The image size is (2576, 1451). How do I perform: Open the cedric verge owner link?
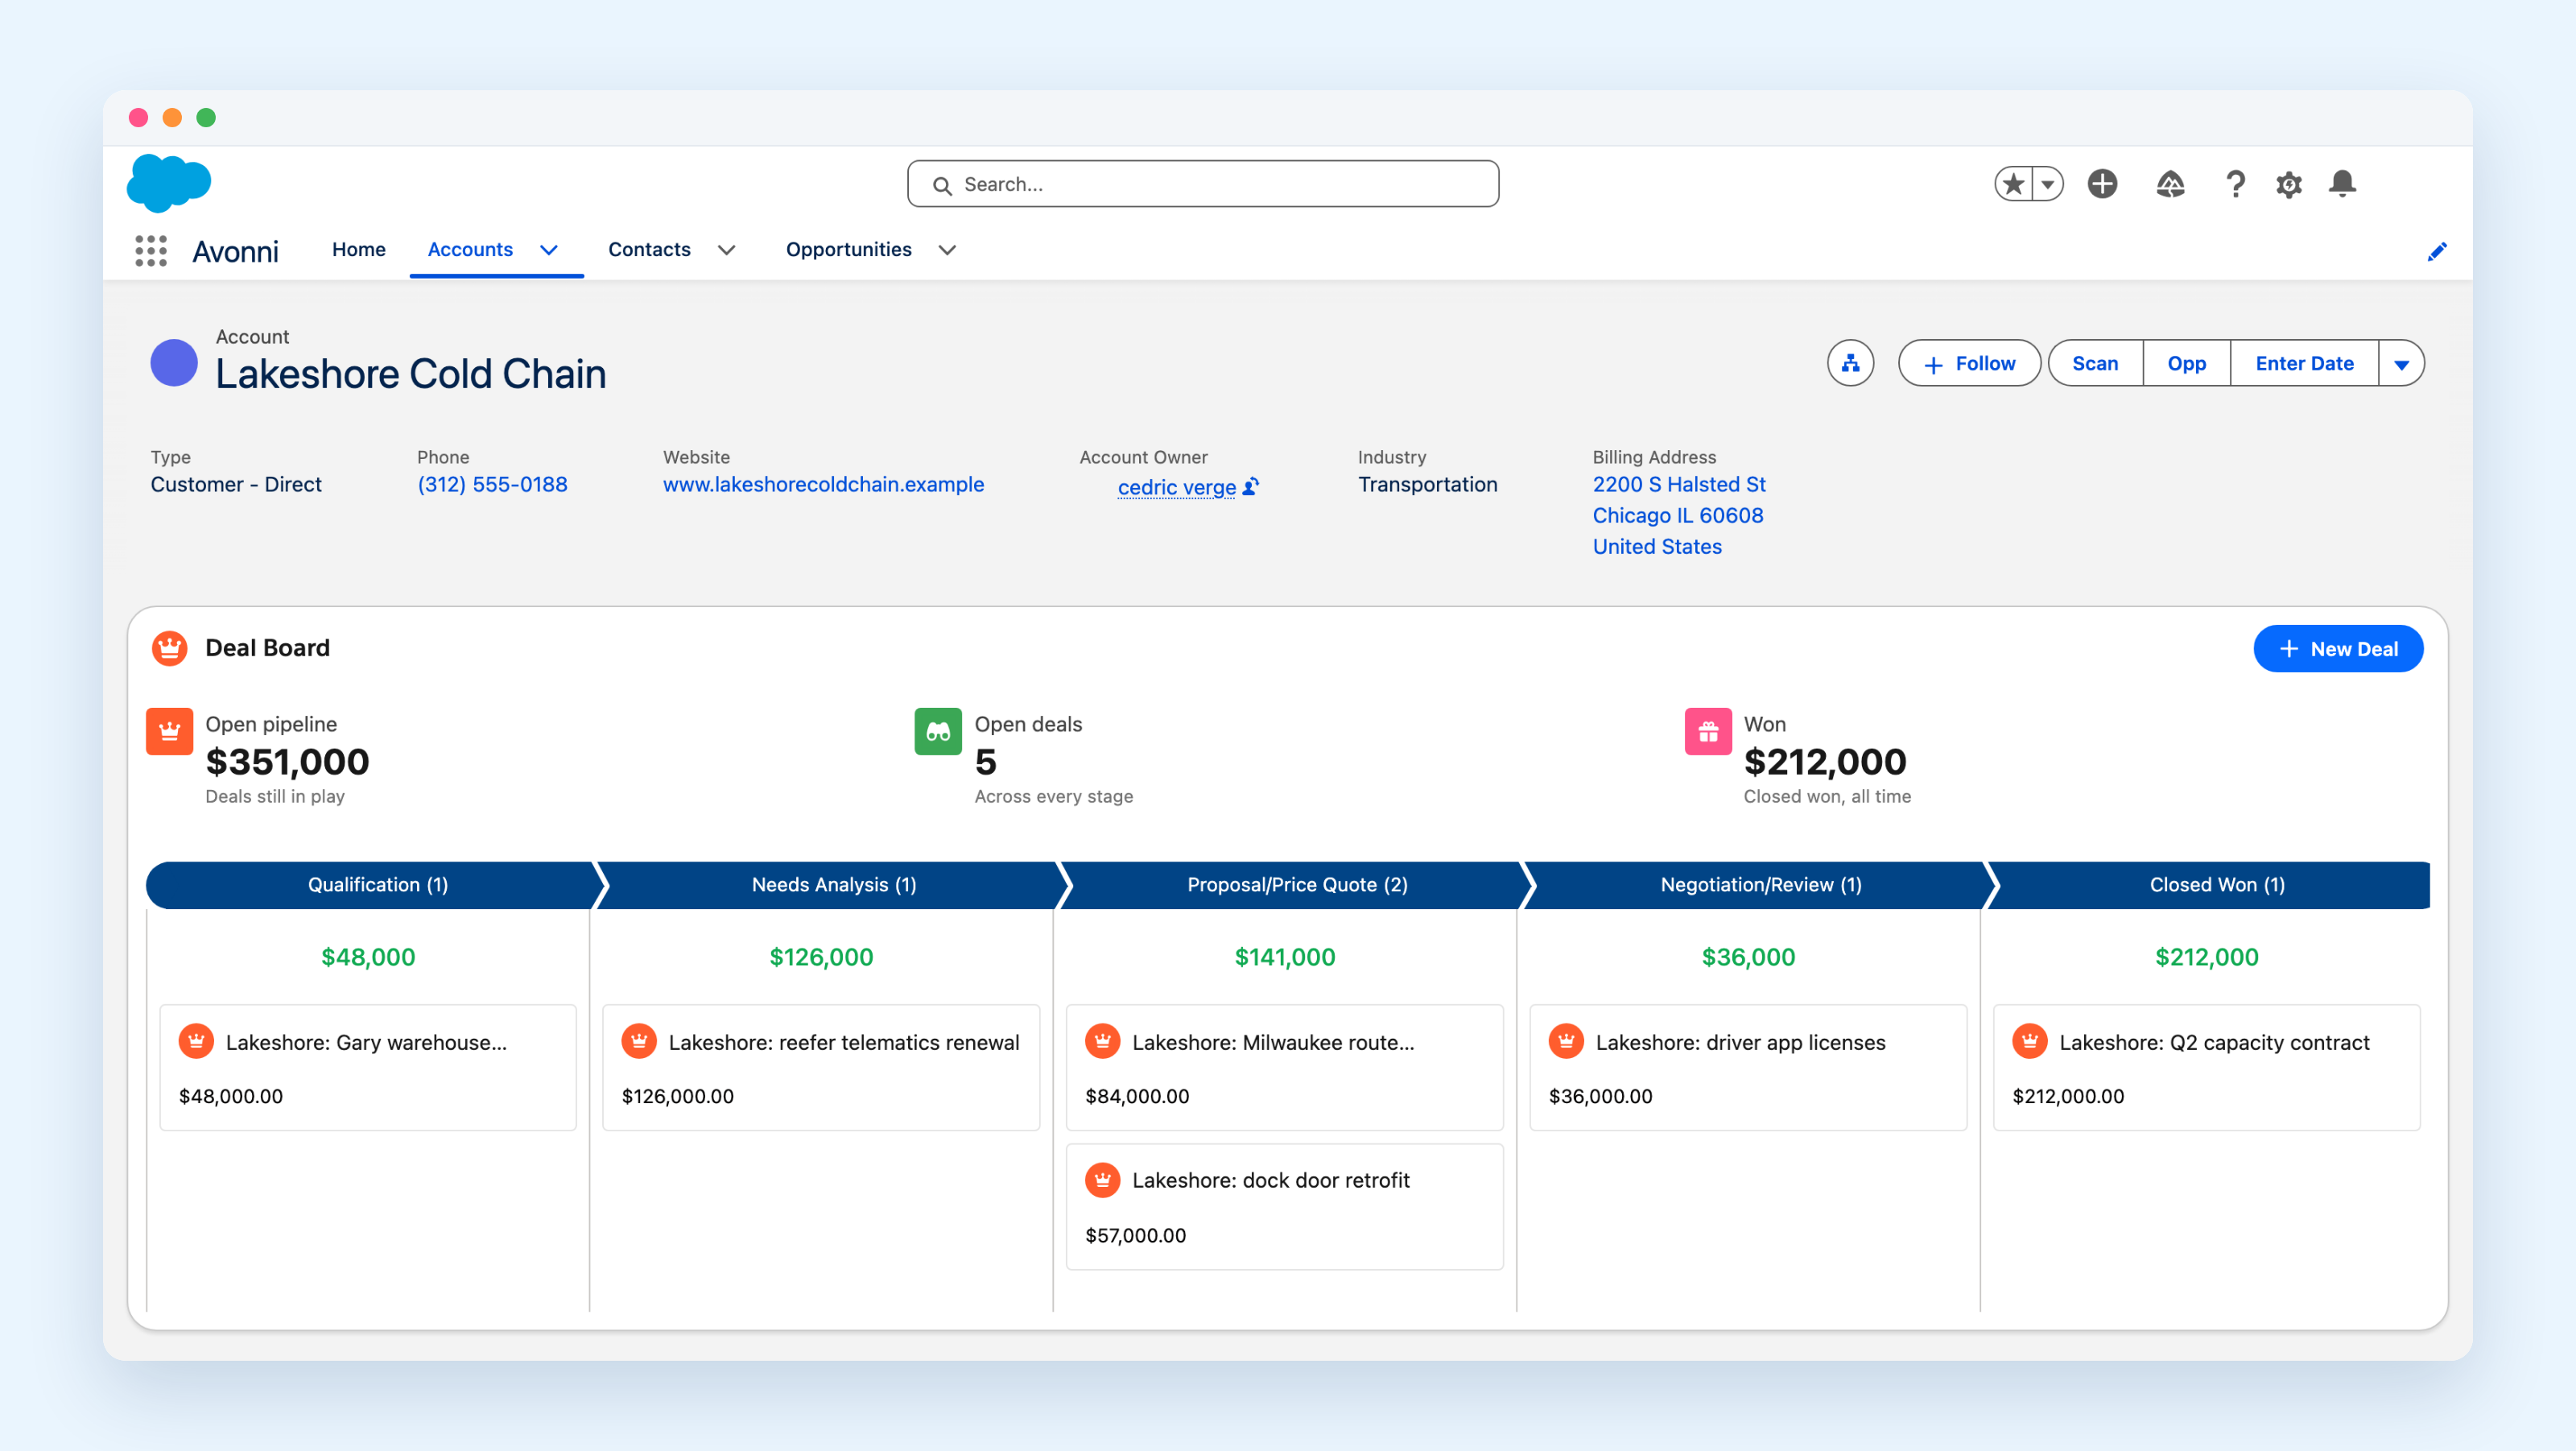pos(1177,487)
